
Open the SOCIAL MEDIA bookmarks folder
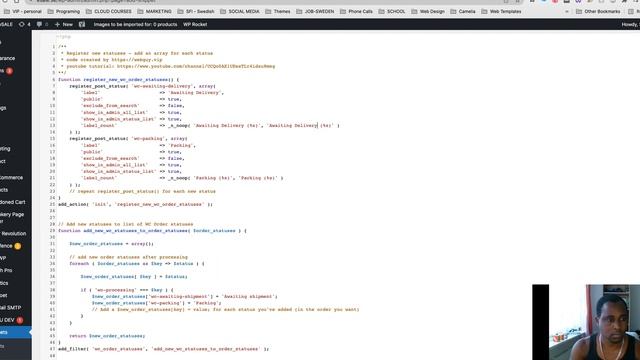point(240,11)
